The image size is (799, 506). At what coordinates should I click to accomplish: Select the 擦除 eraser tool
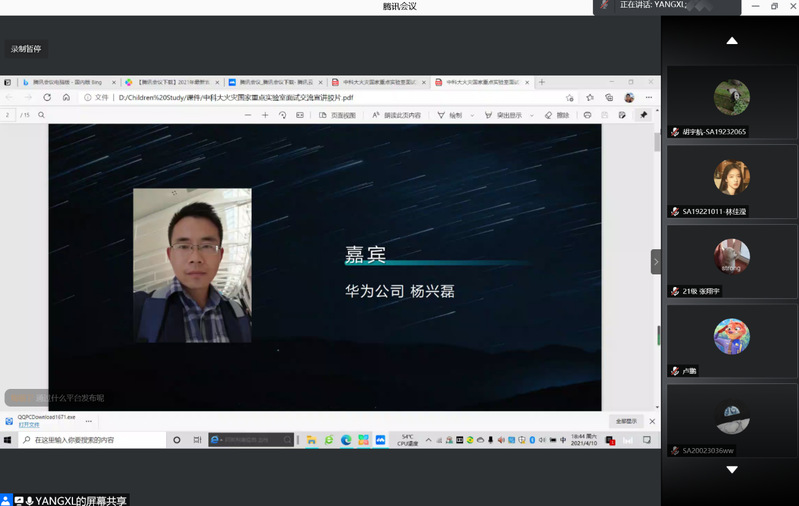pos(556,115)
